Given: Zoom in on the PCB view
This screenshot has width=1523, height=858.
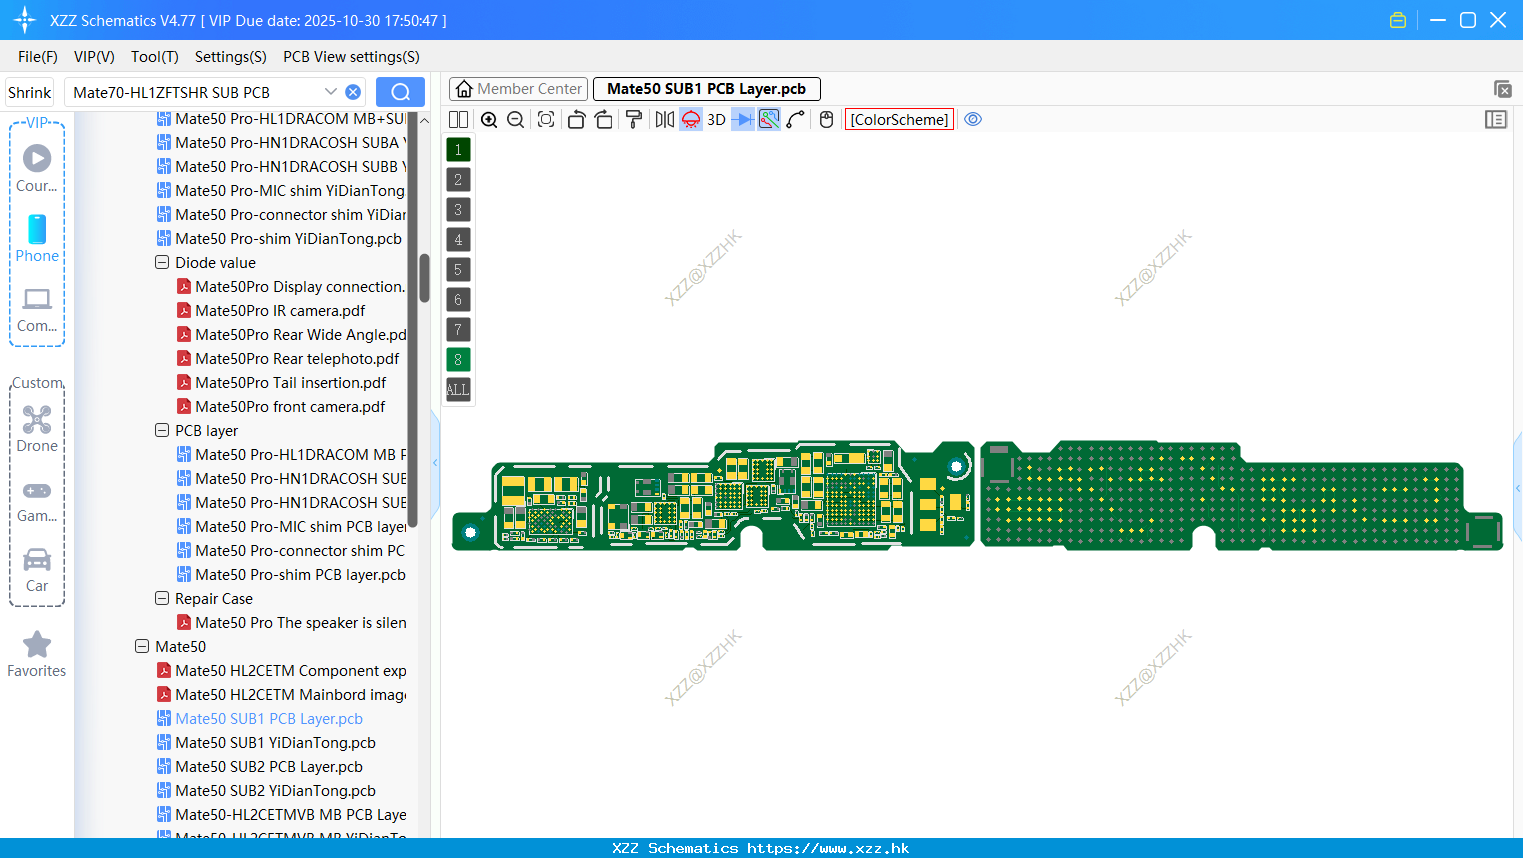Looking at the screenshot, I should point(489,120).
